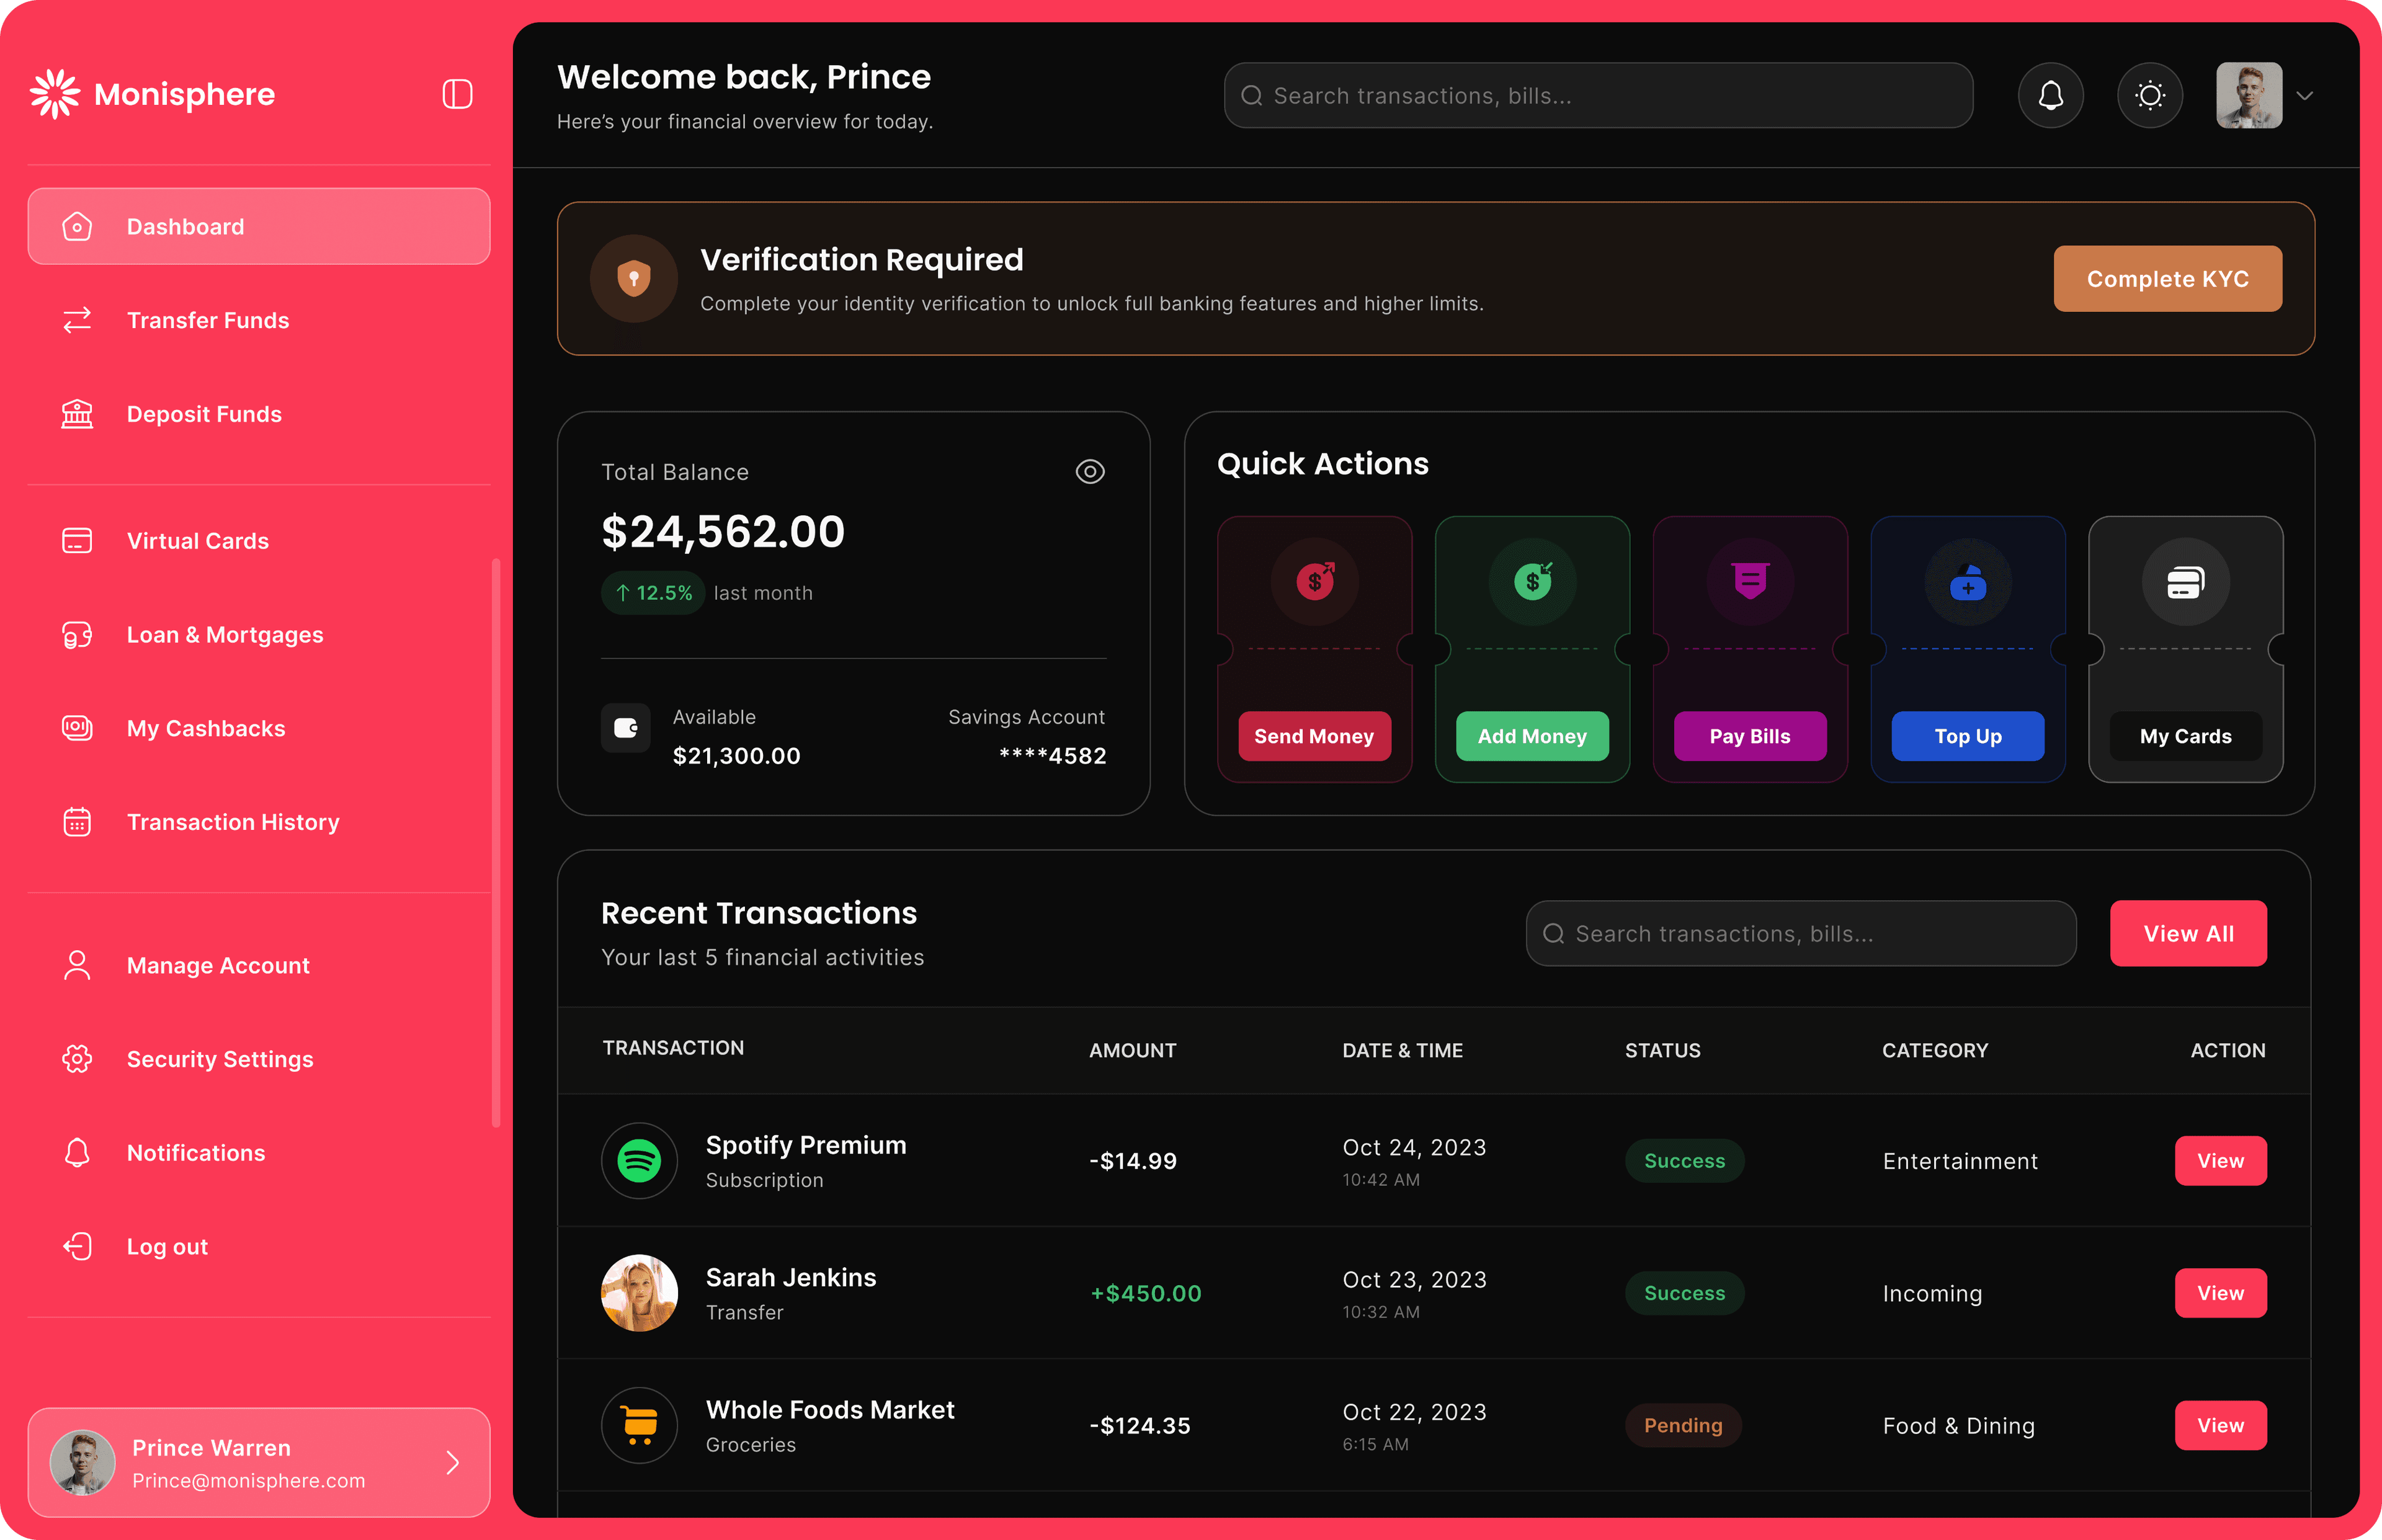Click the Complete KYC button

2167,278
